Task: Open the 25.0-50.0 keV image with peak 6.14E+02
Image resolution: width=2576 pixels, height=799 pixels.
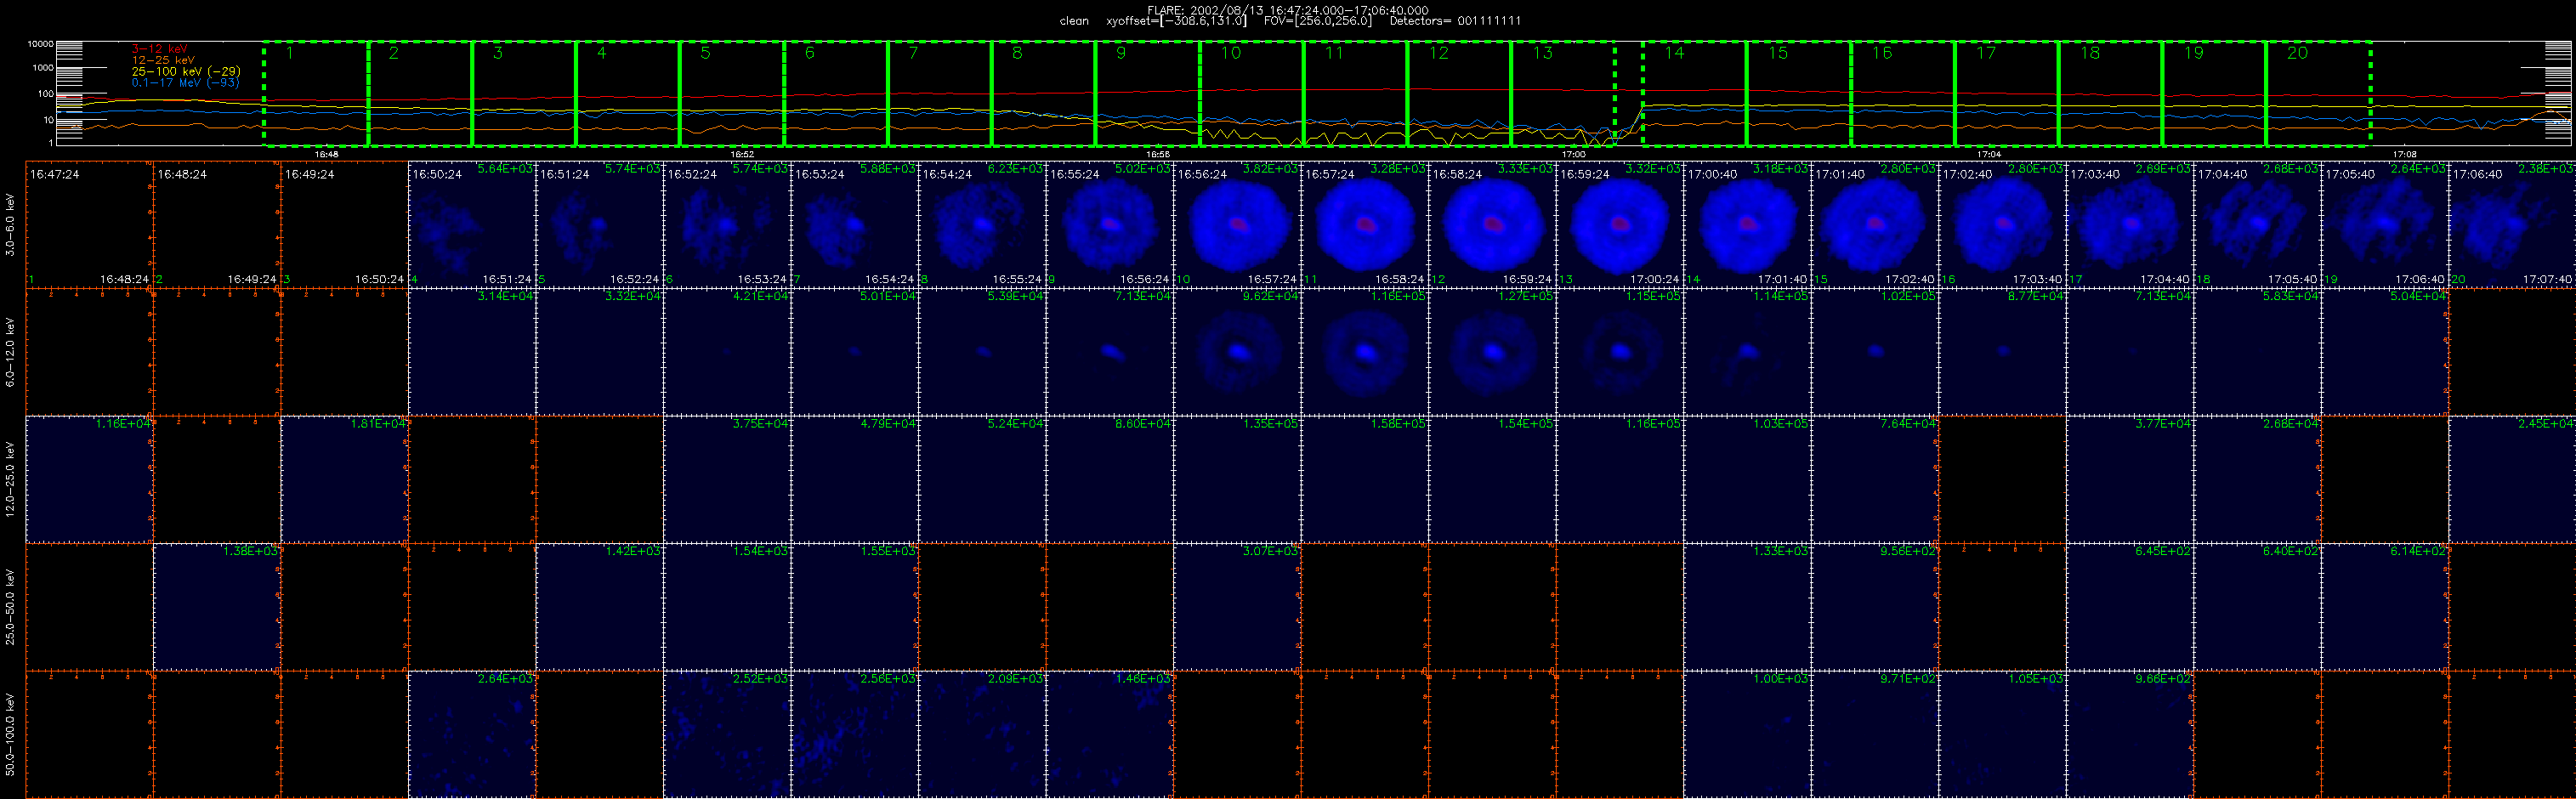Action: [x=2385, y=607]
